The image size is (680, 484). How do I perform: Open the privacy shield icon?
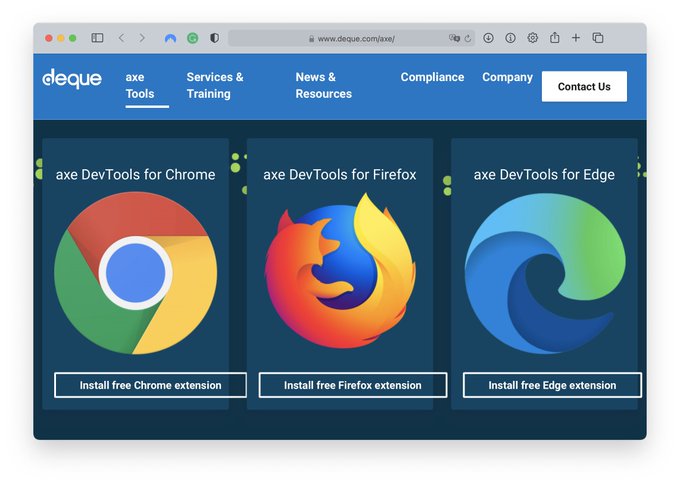point(214,38)
